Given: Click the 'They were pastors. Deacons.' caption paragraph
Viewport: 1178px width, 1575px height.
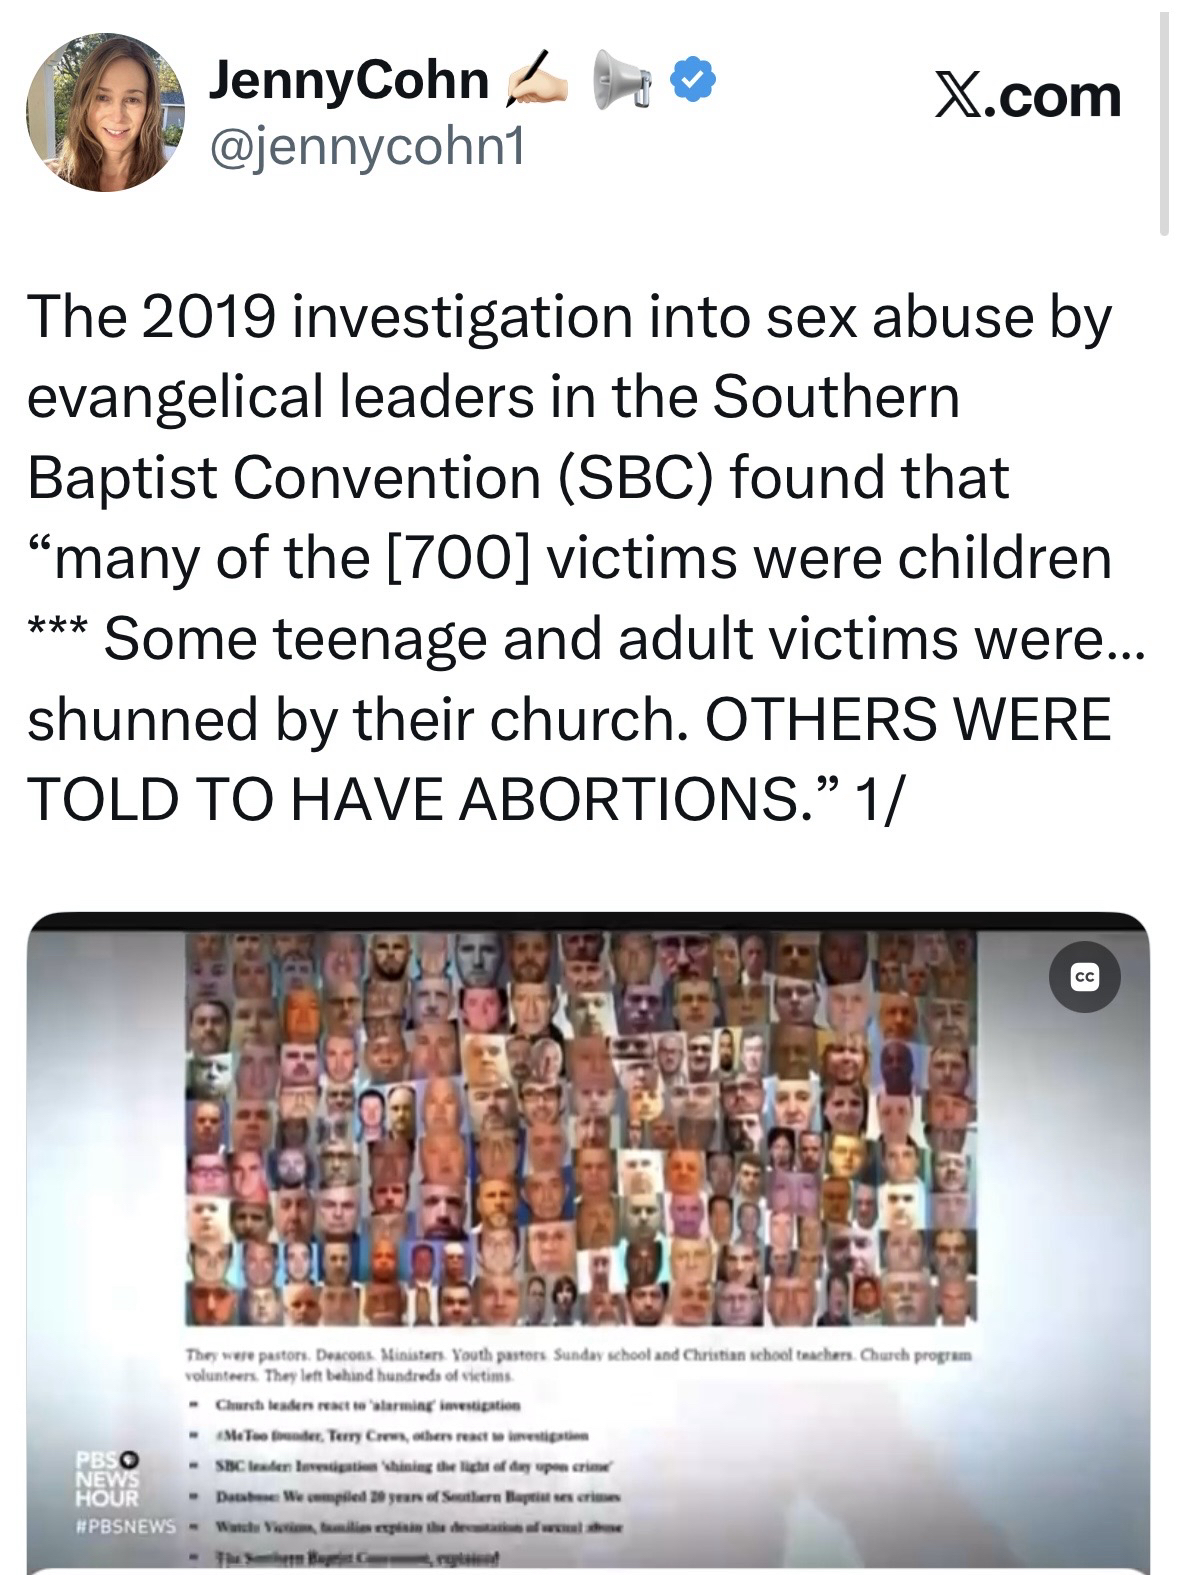Looking at the screenshot, I should [578, 1364].
